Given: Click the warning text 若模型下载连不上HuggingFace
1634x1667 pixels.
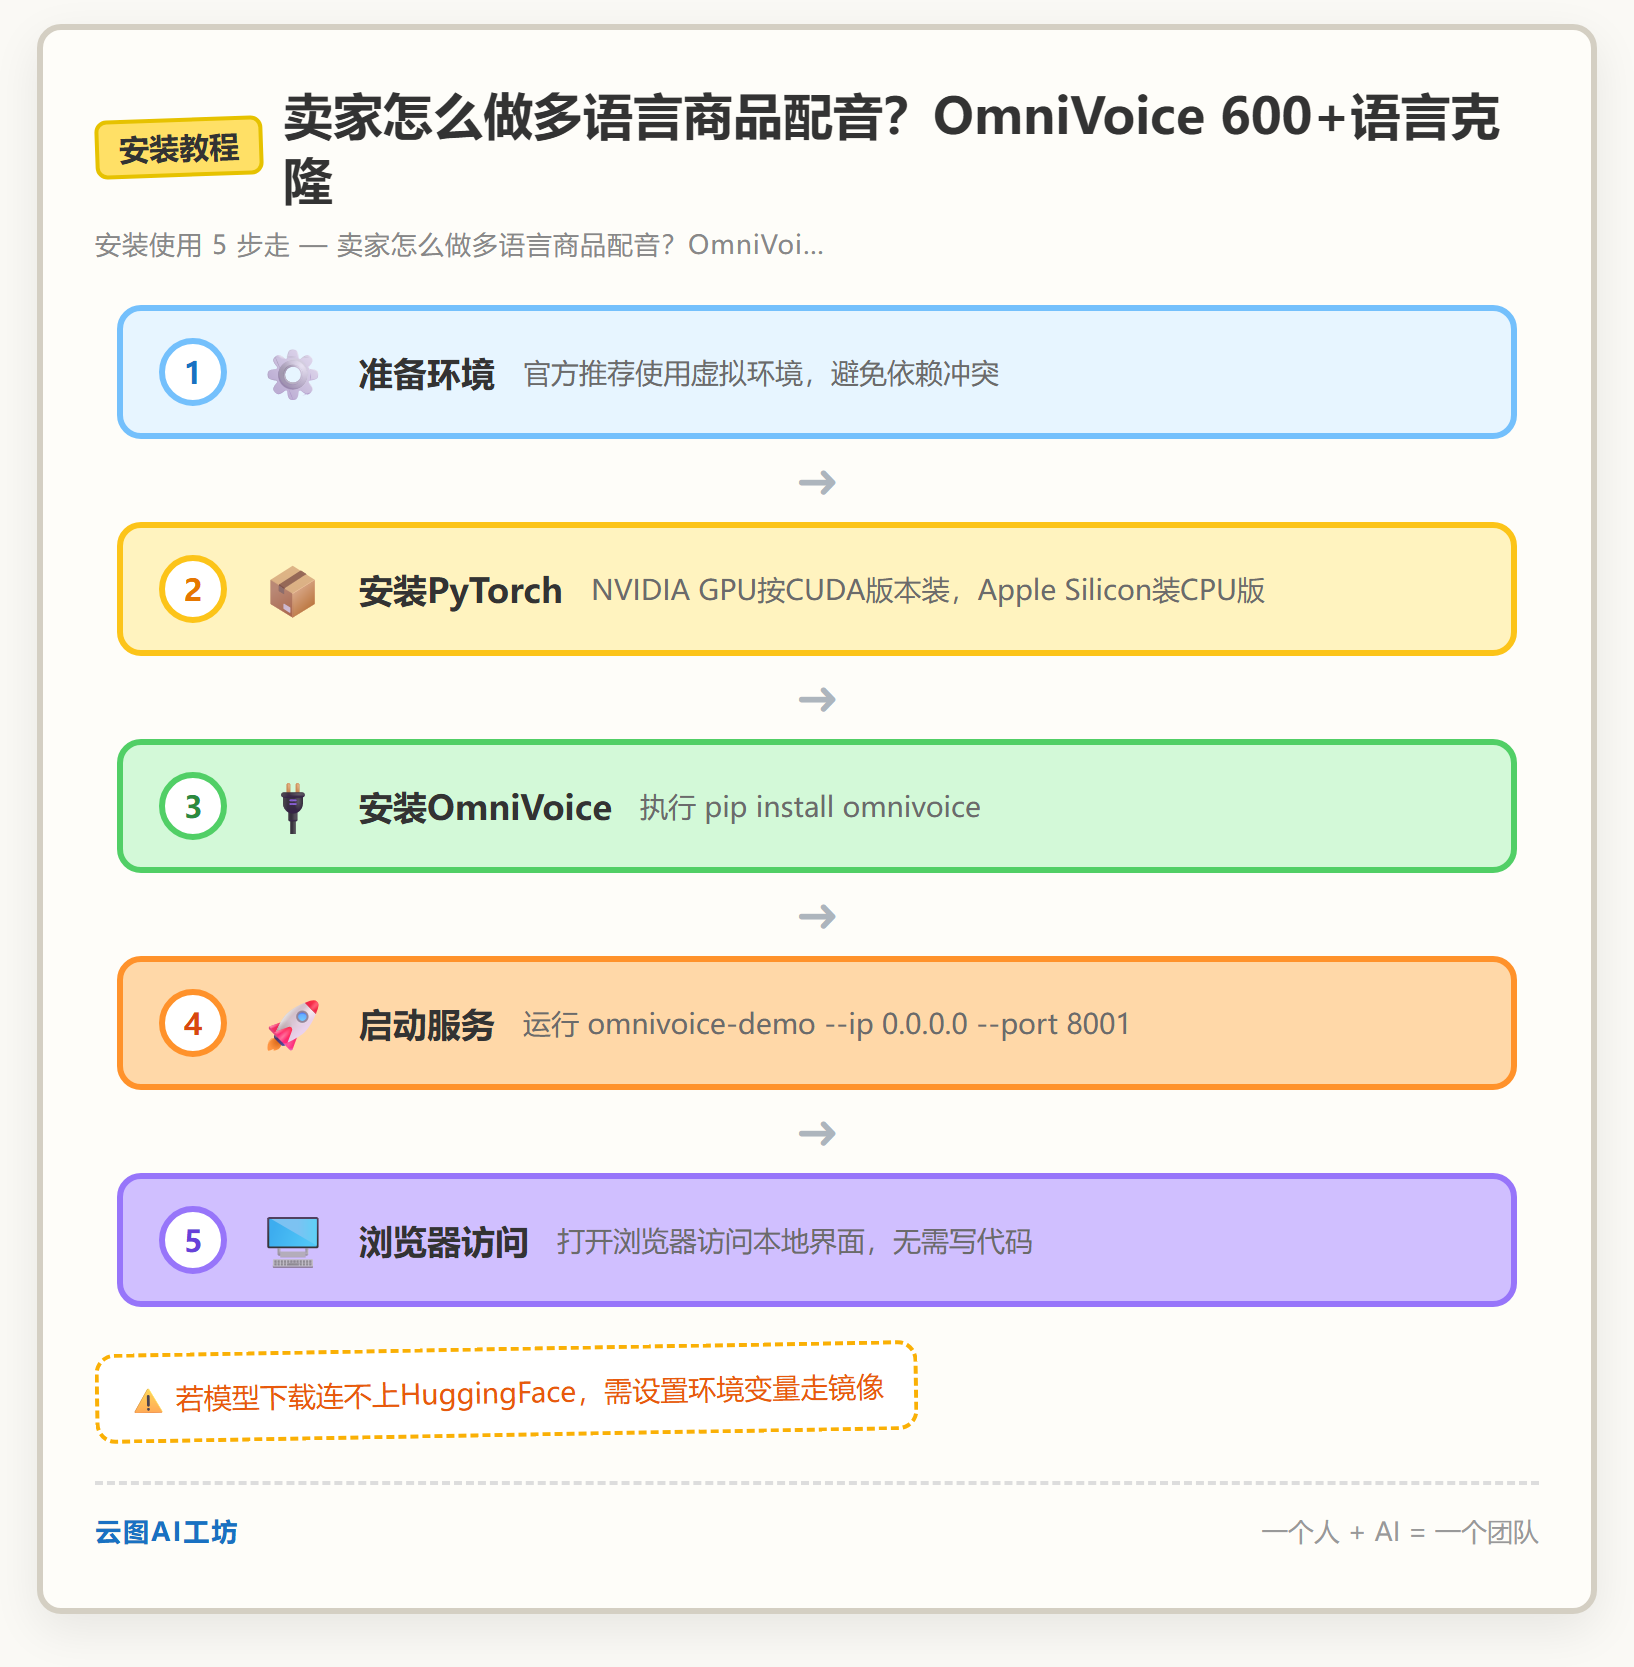Looking at the screenshot, I should (x=376, y=1396).
